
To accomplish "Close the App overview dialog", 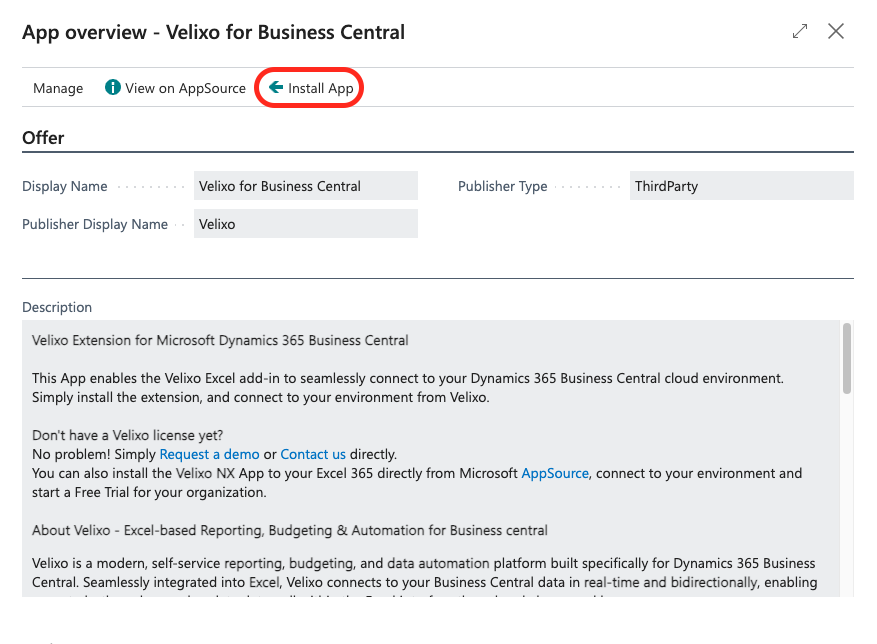I will tap(836, 31).
